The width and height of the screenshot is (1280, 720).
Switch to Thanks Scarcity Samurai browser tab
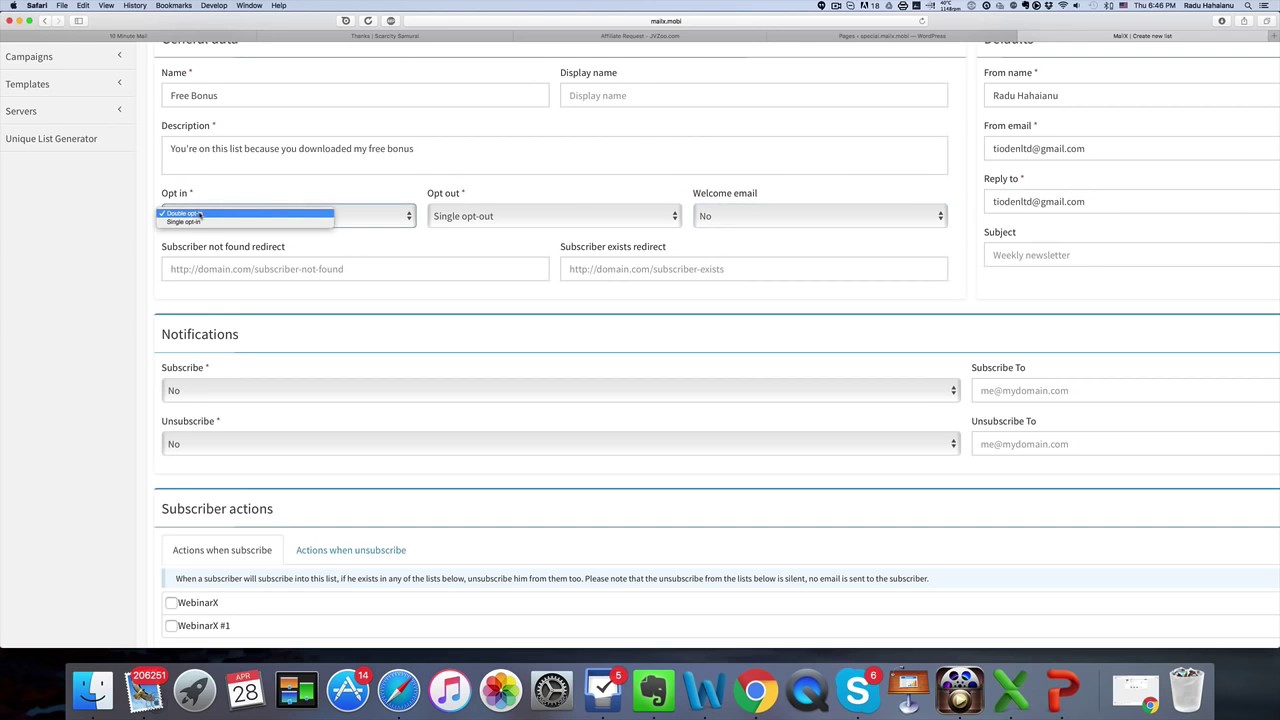(x=384, y=36)
